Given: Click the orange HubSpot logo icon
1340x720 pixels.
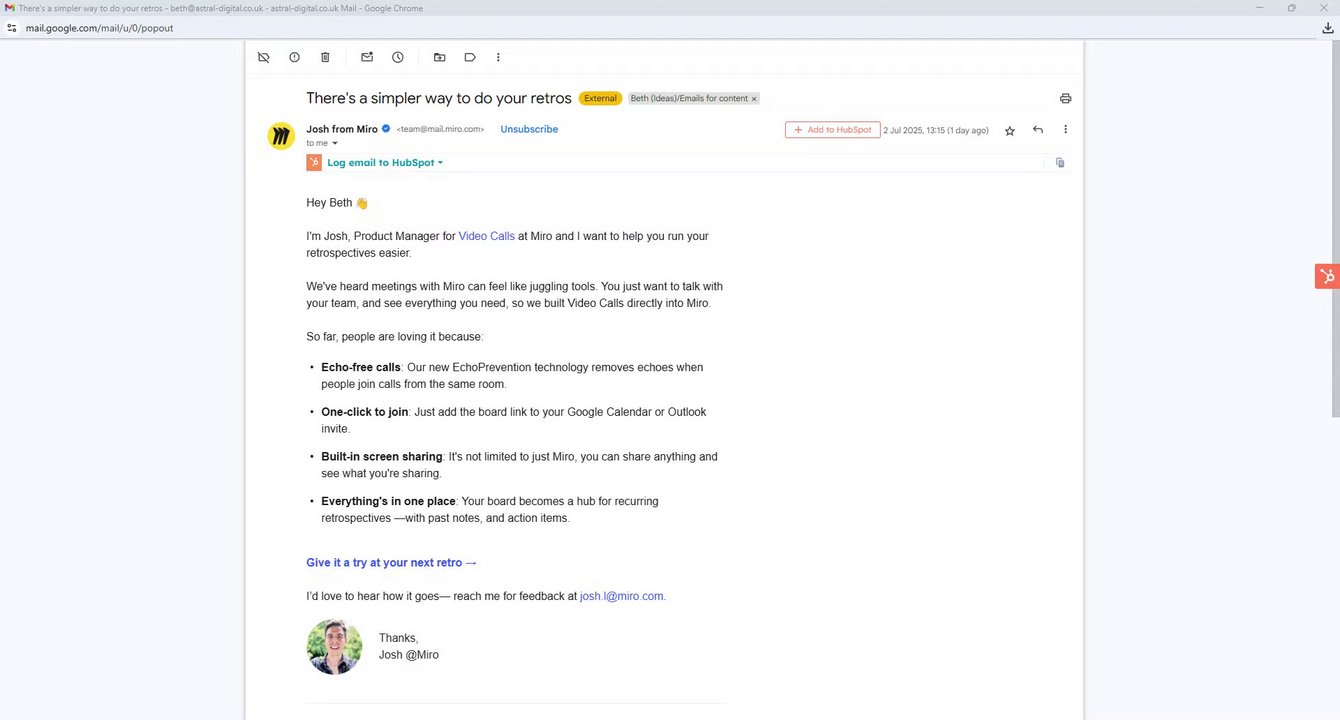Looking at the screenshot, I should coord(314,162).
